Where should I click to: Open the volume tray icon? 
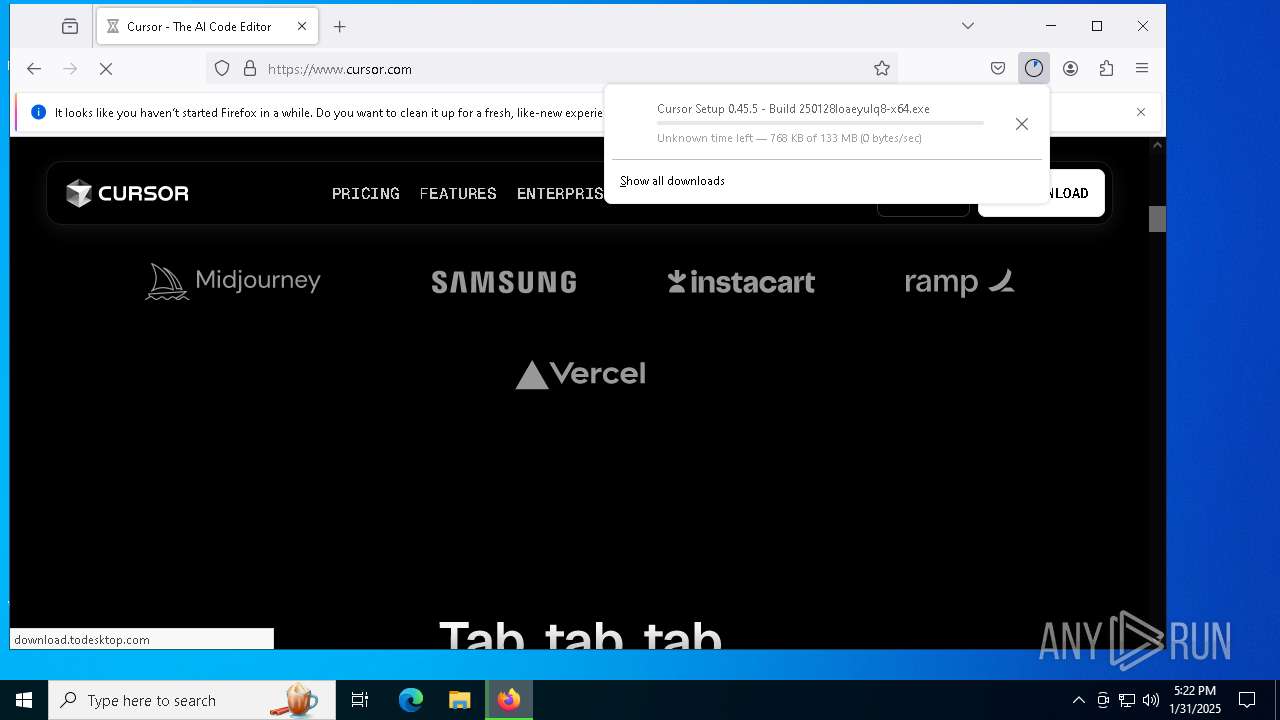point(1151,700)
